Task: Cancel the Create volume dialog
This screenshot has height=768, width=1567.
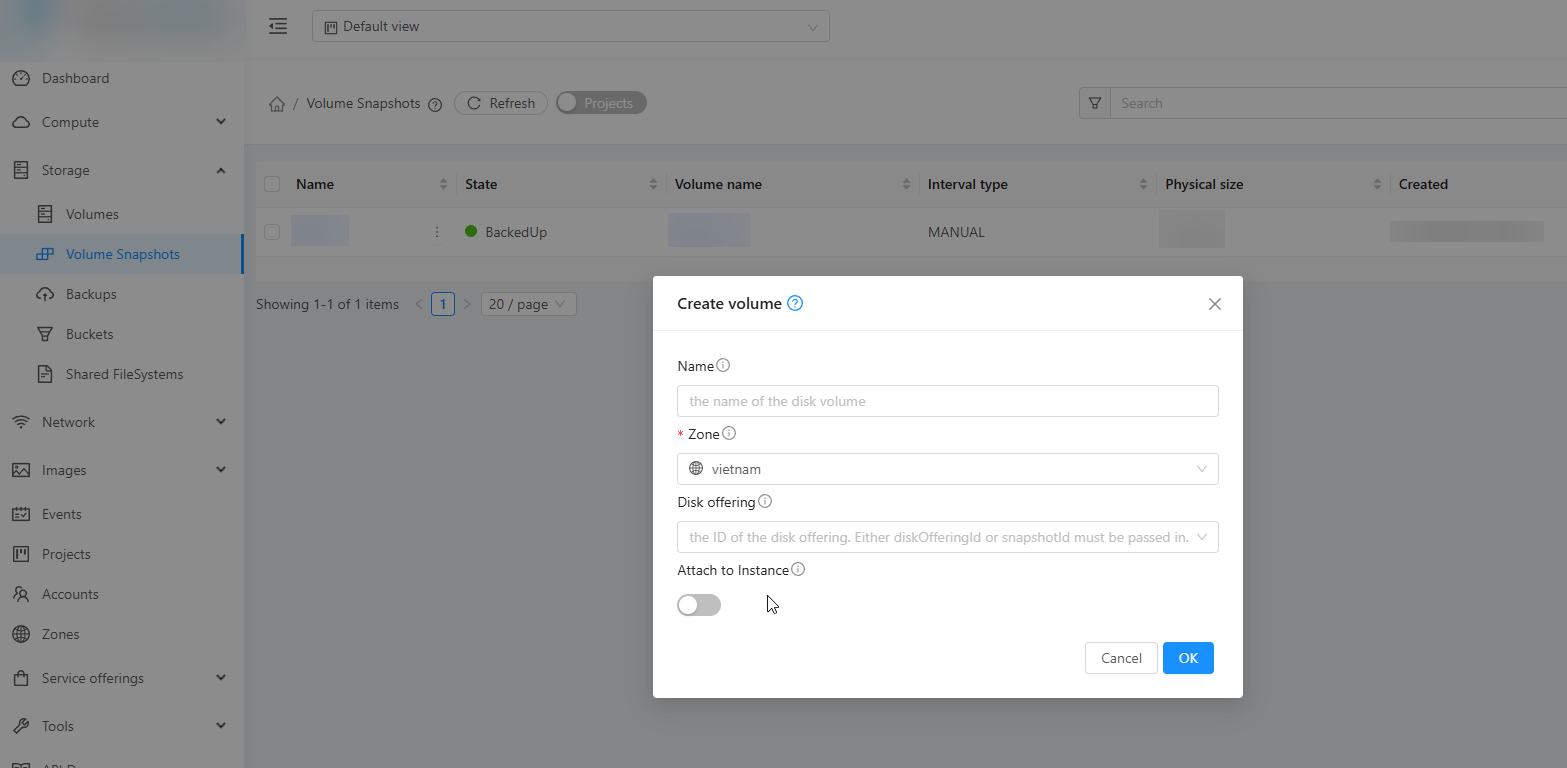Action: point(1121,658)
